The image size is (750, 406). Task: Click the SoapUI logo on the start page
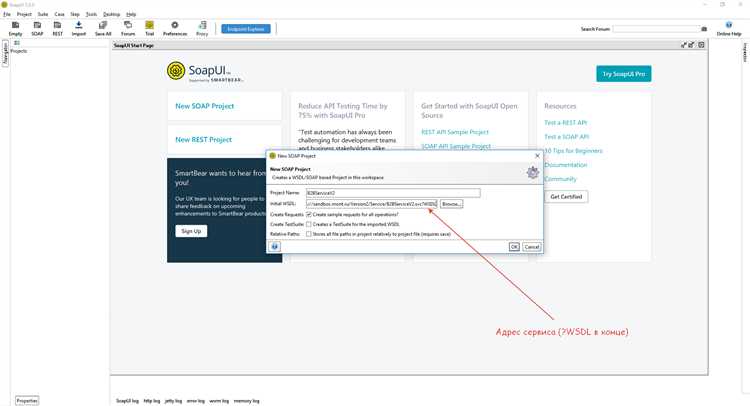206,72
